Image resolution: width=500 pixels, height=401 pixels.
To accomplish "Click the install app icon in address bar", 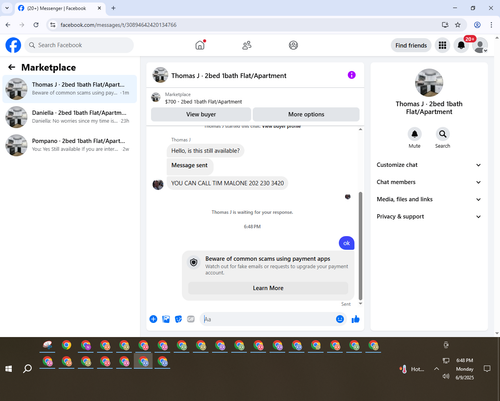I will [445, 25].
